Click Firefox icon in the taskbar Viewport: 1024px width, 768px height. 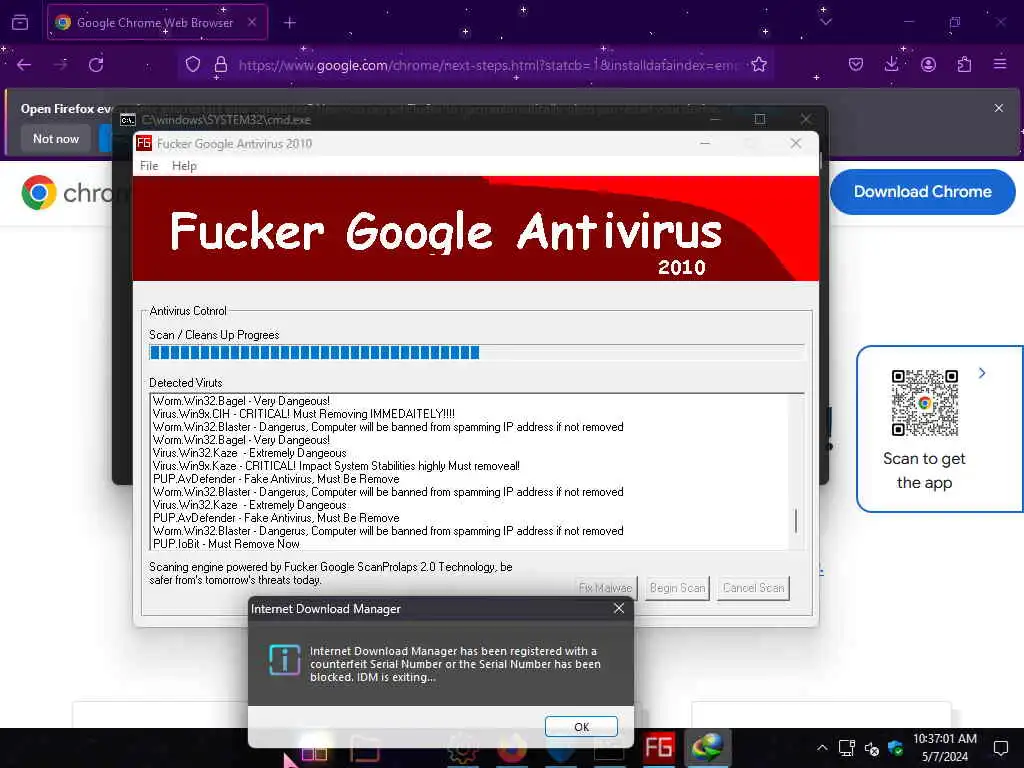click(x=512, y=748)
